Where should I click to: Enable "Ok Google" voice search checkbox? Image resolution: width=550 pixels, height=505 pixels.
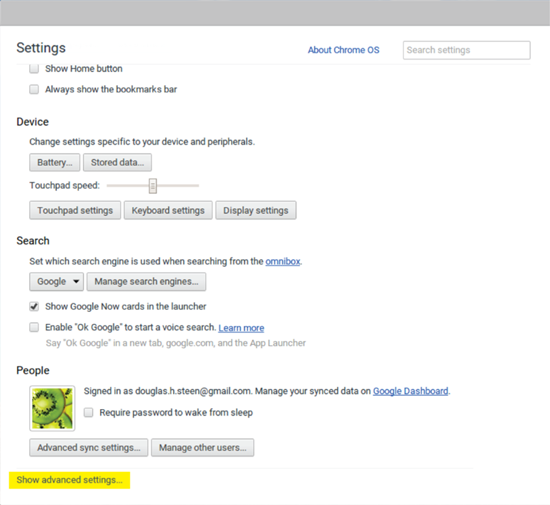[34, 327]
